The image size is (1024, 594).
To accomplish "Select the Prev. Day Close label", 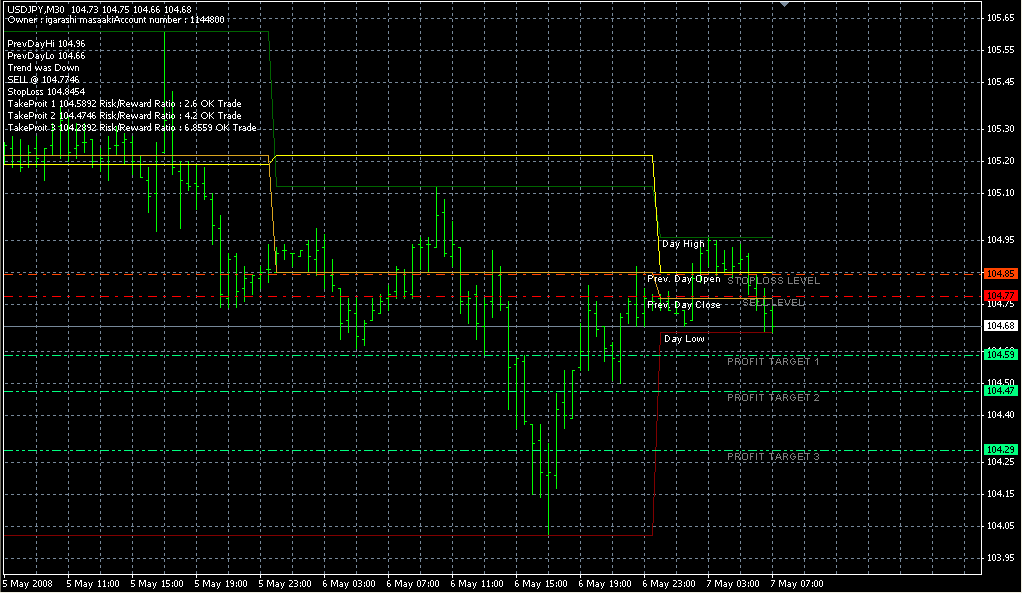I will [683, 305].
